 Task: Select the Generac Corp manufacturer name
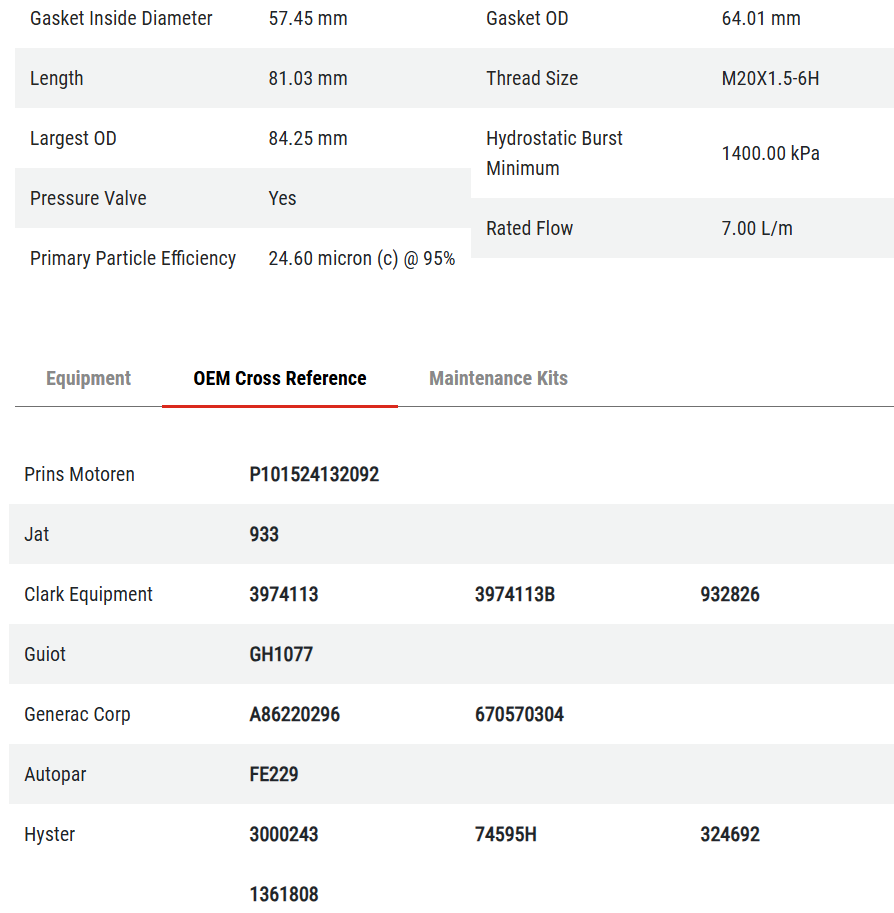pyautogui.click(x=77, y=714)
